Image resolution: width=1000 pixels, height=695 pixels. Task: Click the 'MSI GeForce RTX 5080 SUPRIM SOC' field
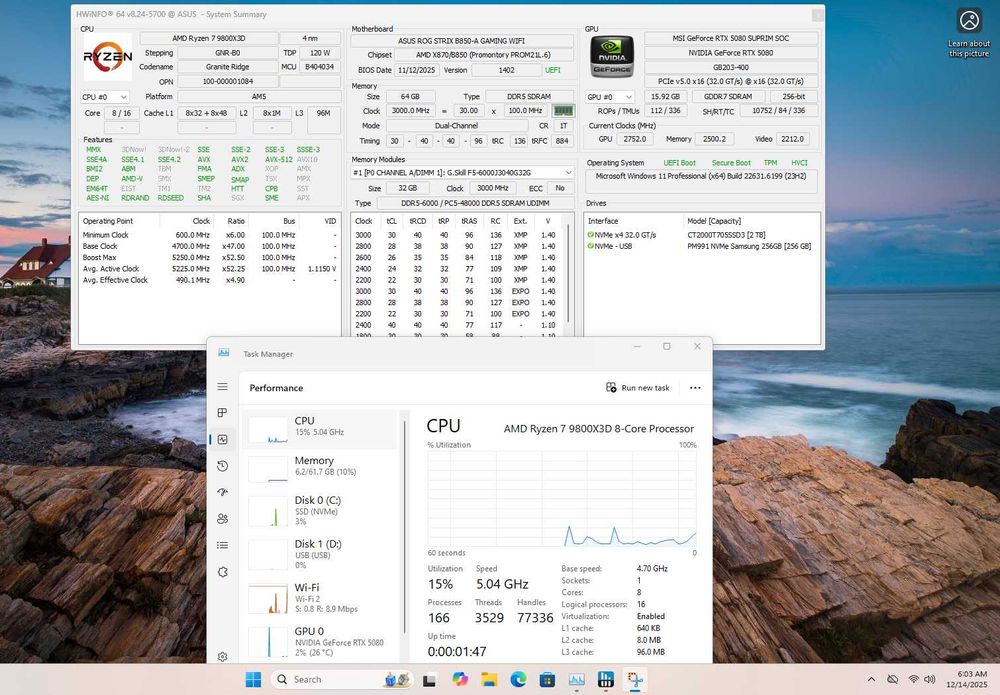[x=731, y=38]
